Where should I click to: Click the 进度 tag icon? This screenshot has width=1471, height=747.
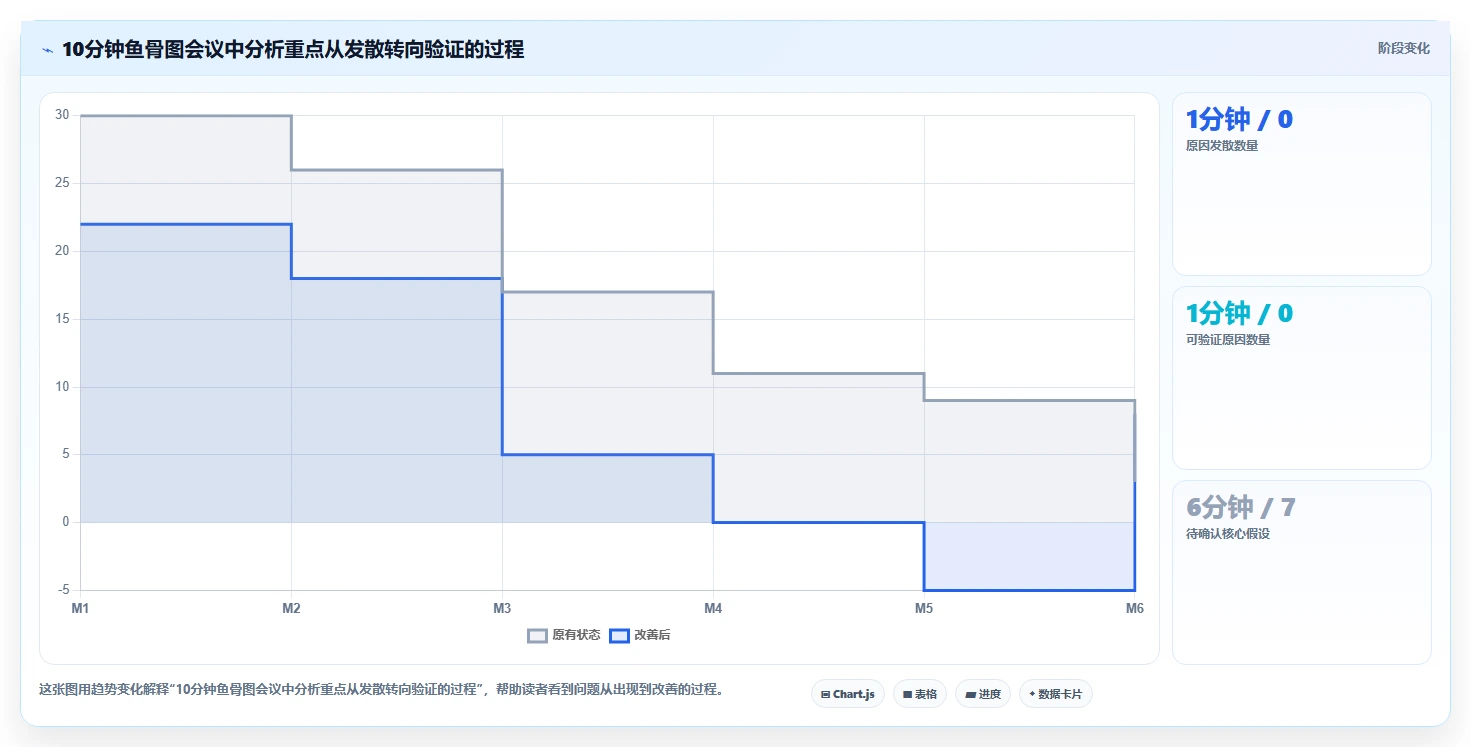(970, 694)
